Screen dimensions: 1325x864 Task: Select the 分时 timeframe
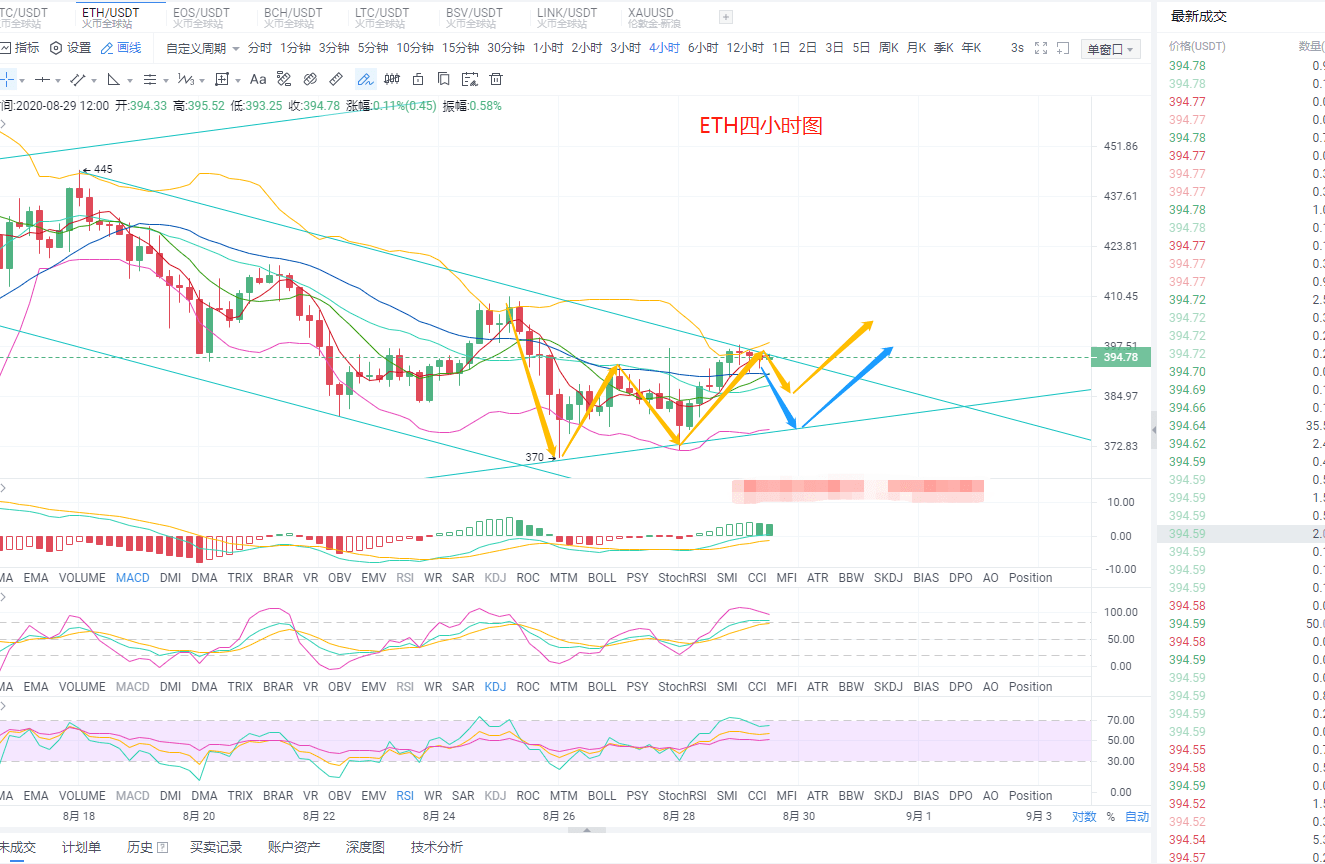pyautogui.click(x=259, y=48)
